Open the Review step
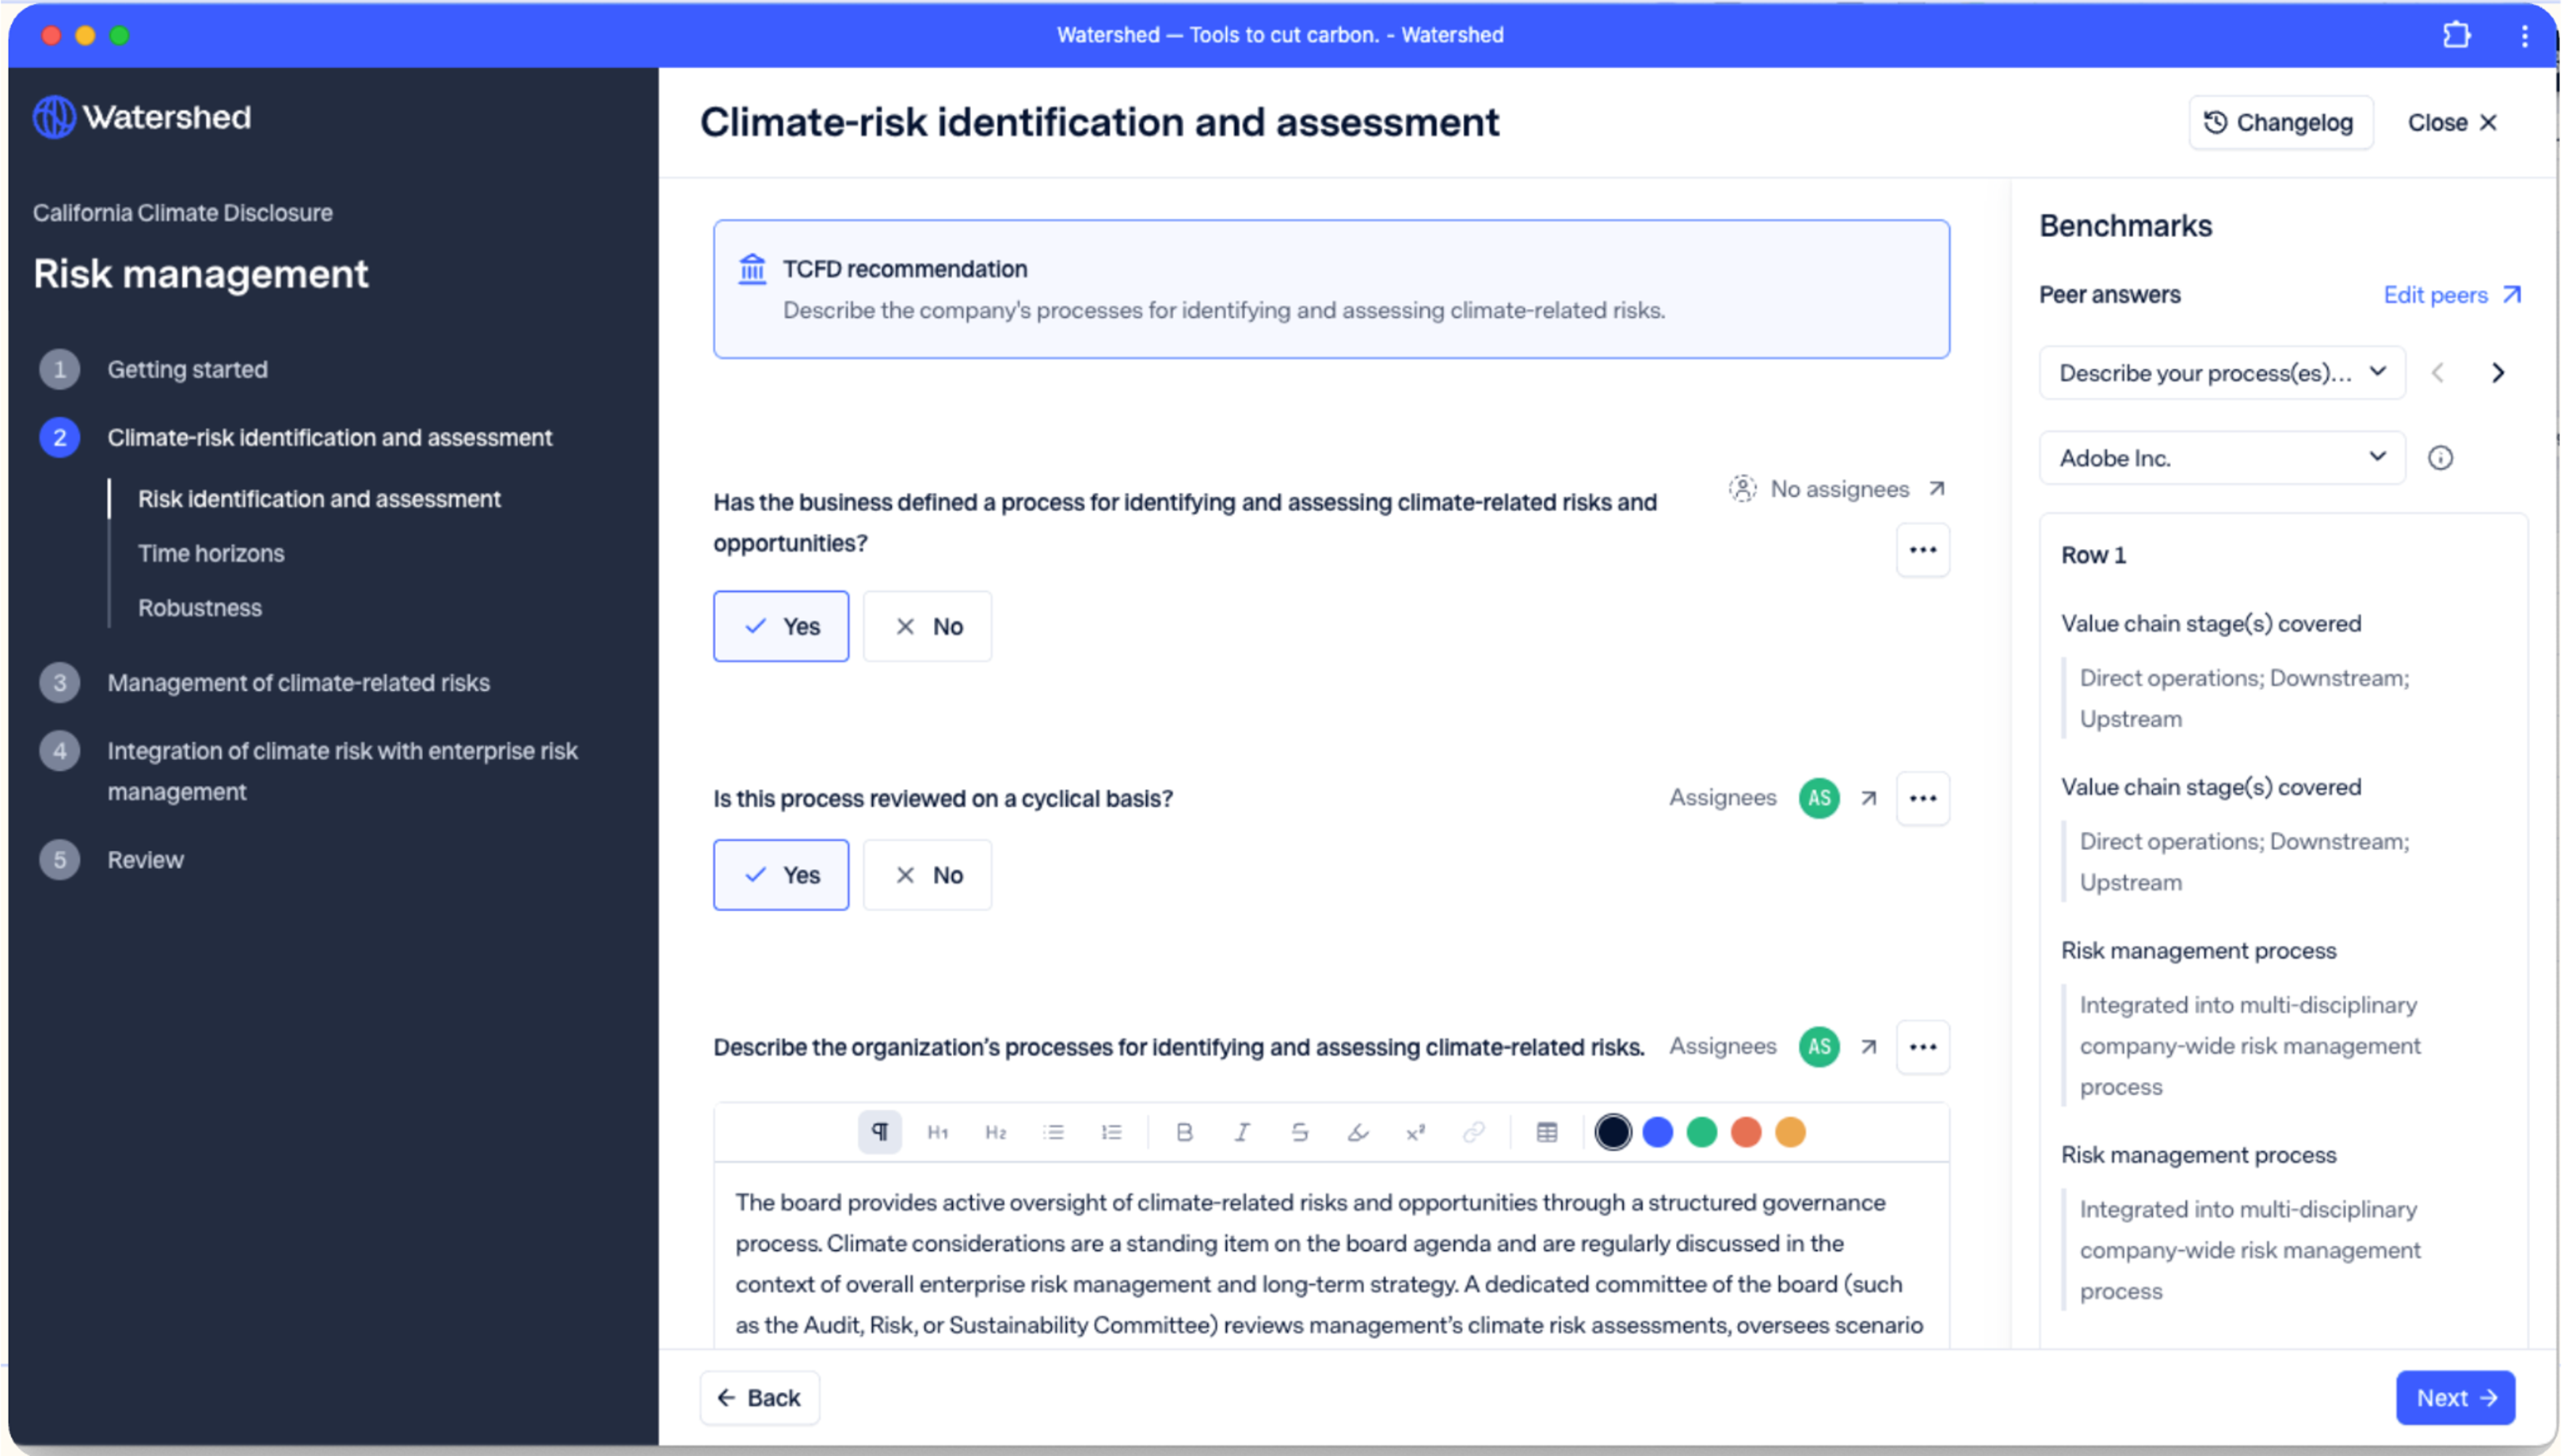 (x=145, y=860)
